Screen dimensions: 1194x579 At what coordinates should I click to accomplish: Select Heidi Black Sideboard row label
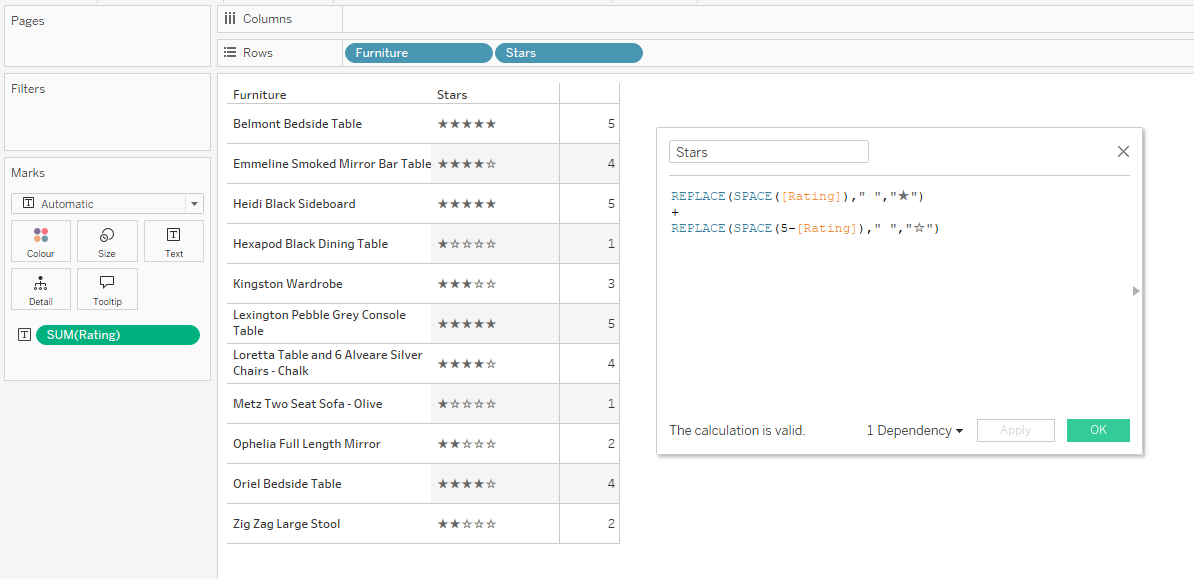coord(294,203)
